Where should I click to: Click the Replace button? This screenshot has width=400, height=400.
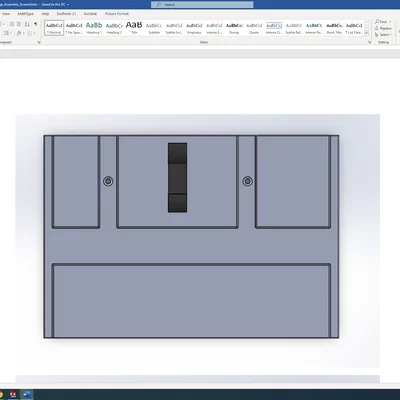pyautogui.click(x=383, y=28)
